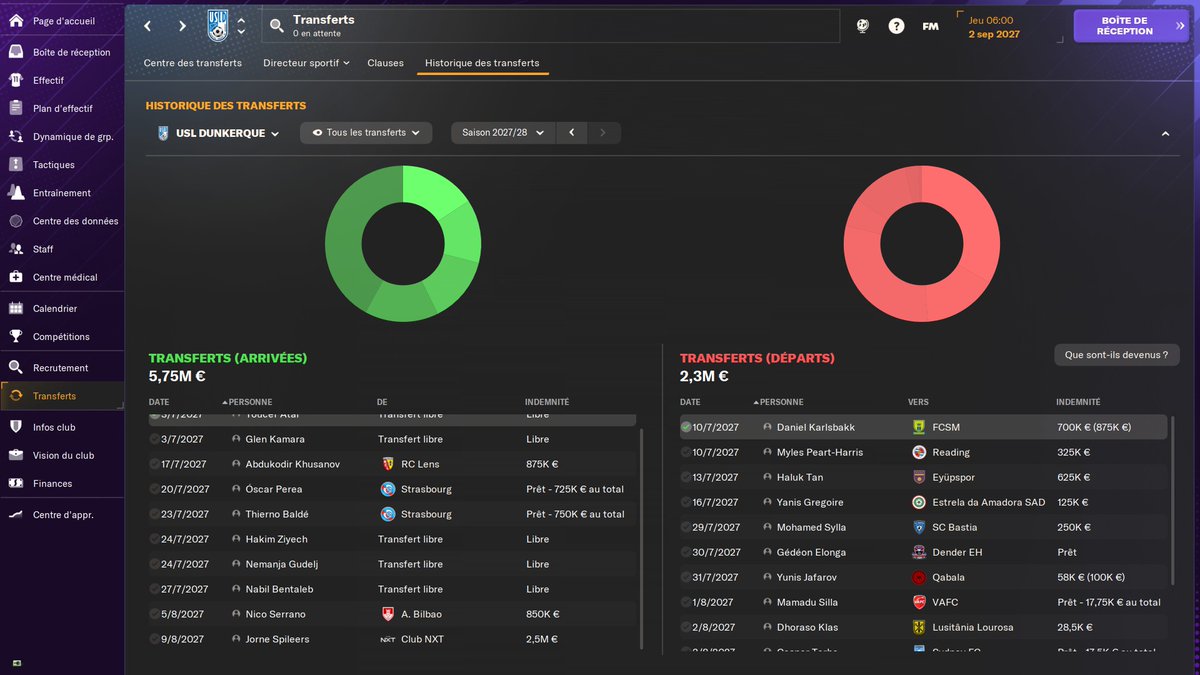The width and height of the screenshot is (1200, 675).
Task: Click the red departures donut chart
Action: [921, 243]
